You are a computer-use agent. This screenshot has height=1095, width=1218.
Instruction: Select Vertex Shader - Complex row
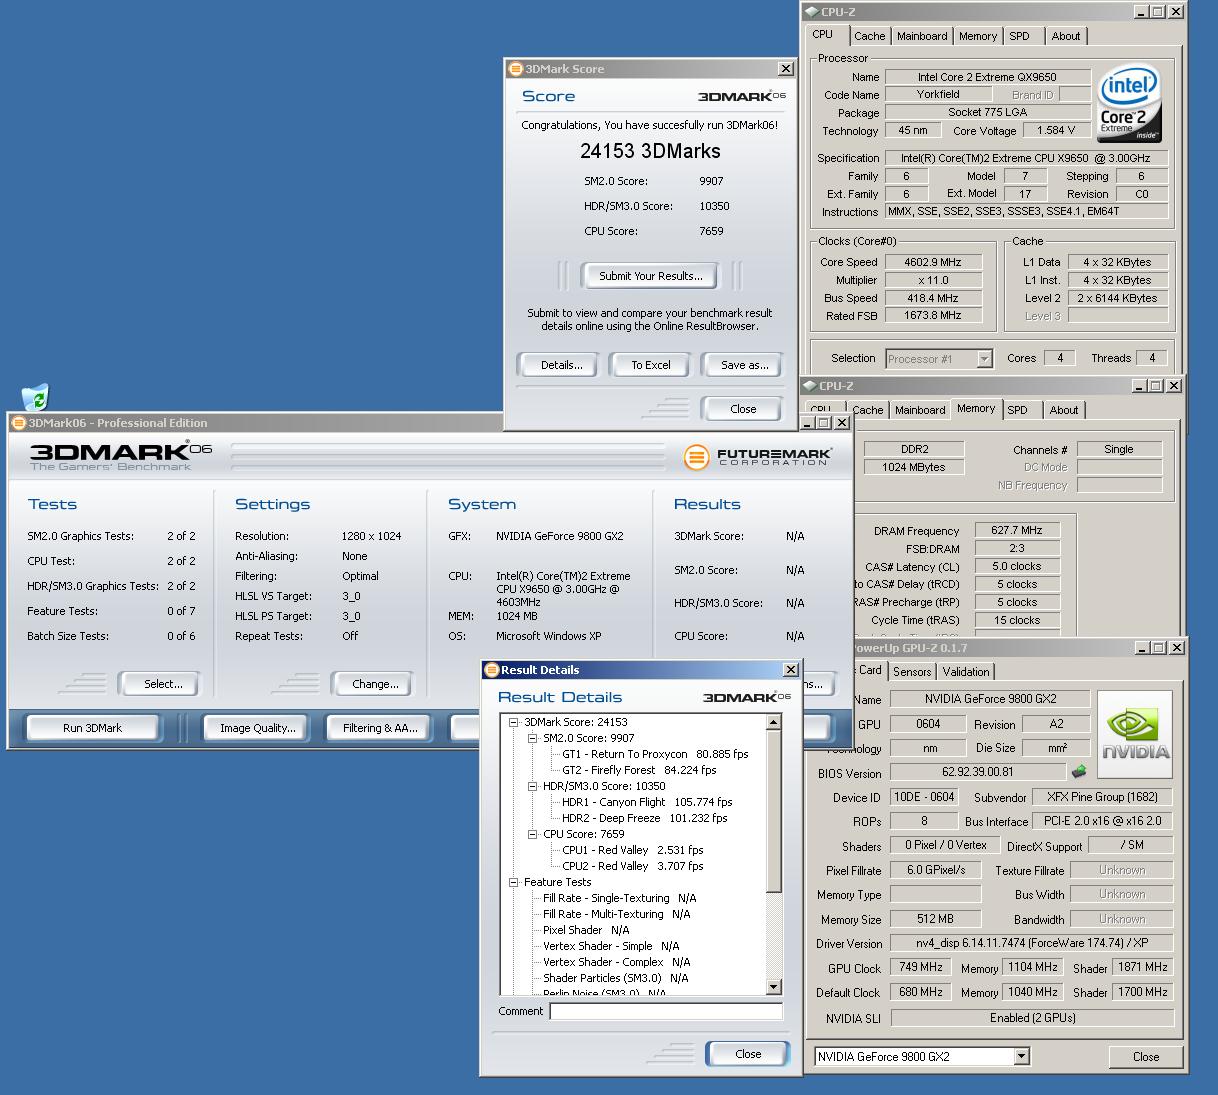(x=617, y=962)
